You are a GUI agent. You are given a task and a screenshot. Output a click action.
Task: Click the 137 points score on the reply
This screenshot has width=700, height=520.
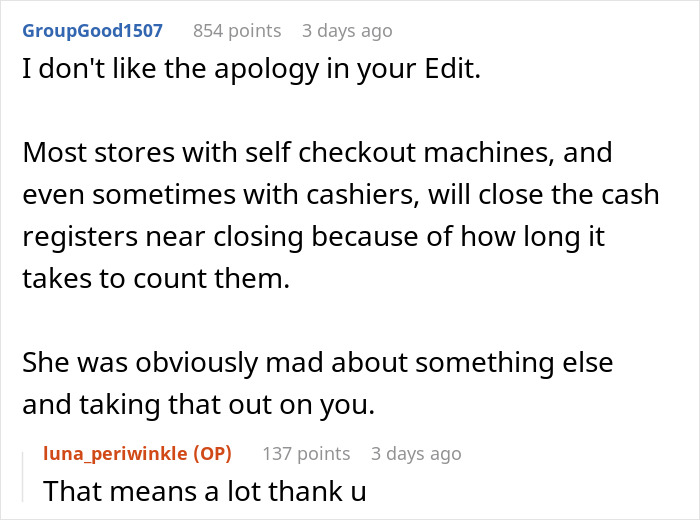pyautogui.click(x=306, y=453)
